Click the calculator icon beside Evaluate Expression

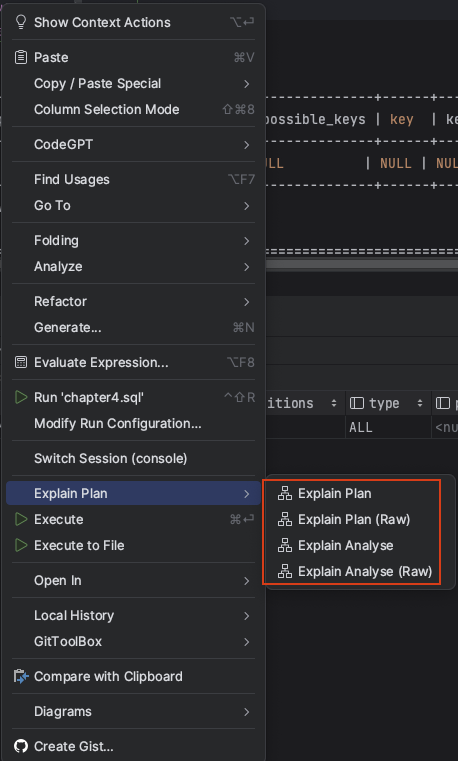tap(21, 363)
